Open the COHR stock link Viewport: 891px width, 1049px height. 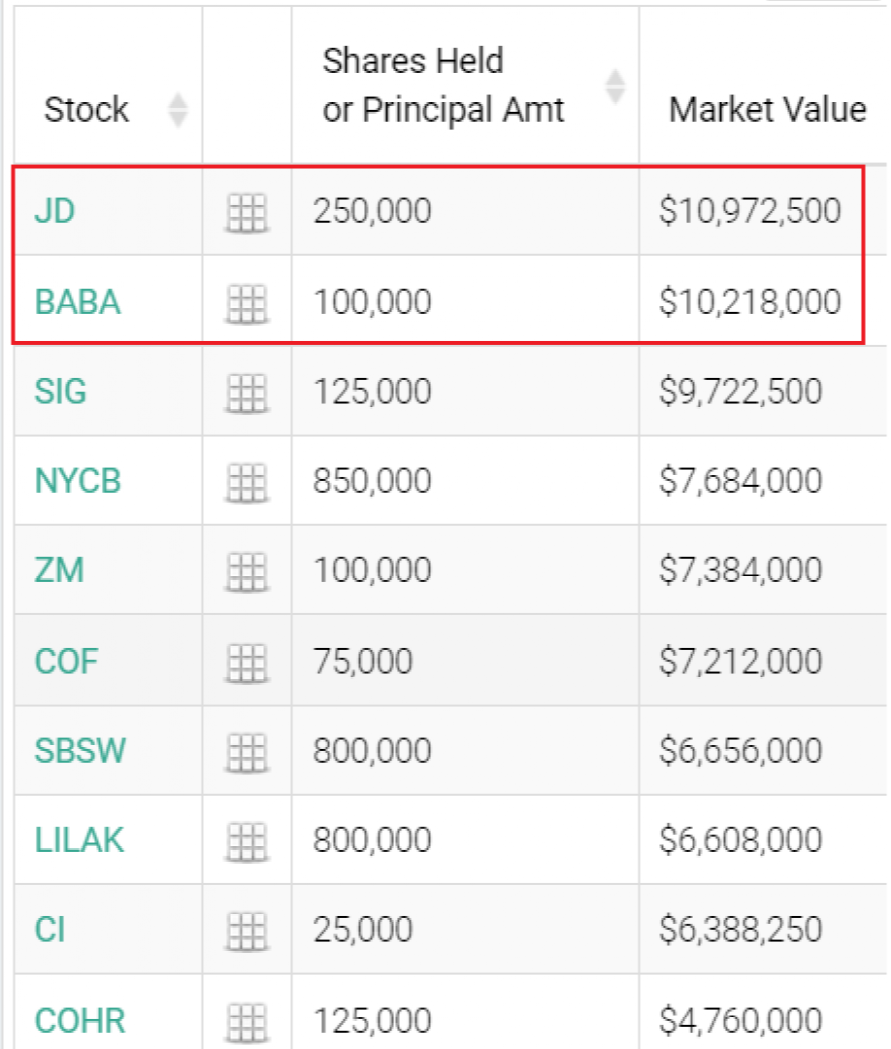pyautogui.click(x=80, y=1021)
